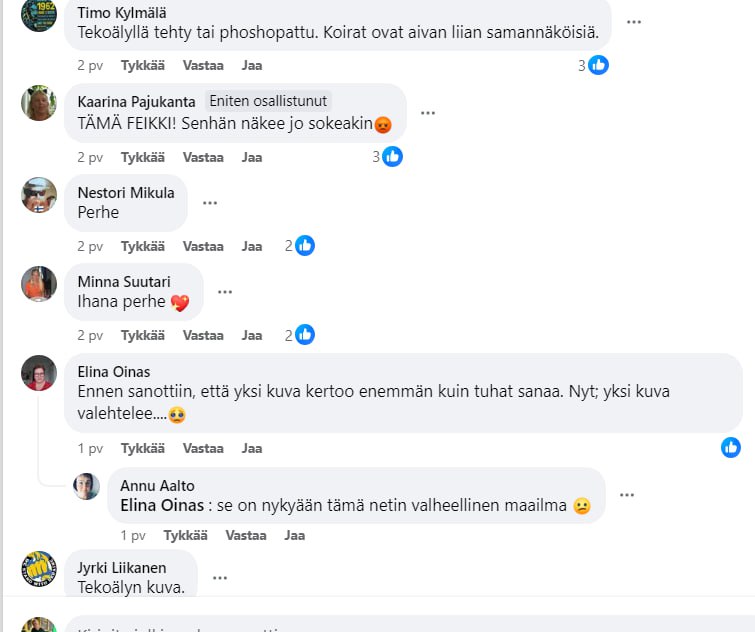Open the like reactions on Minna Suutari's comment
Image resolution: width=755 pixels, height=632 pixels.
305,335
